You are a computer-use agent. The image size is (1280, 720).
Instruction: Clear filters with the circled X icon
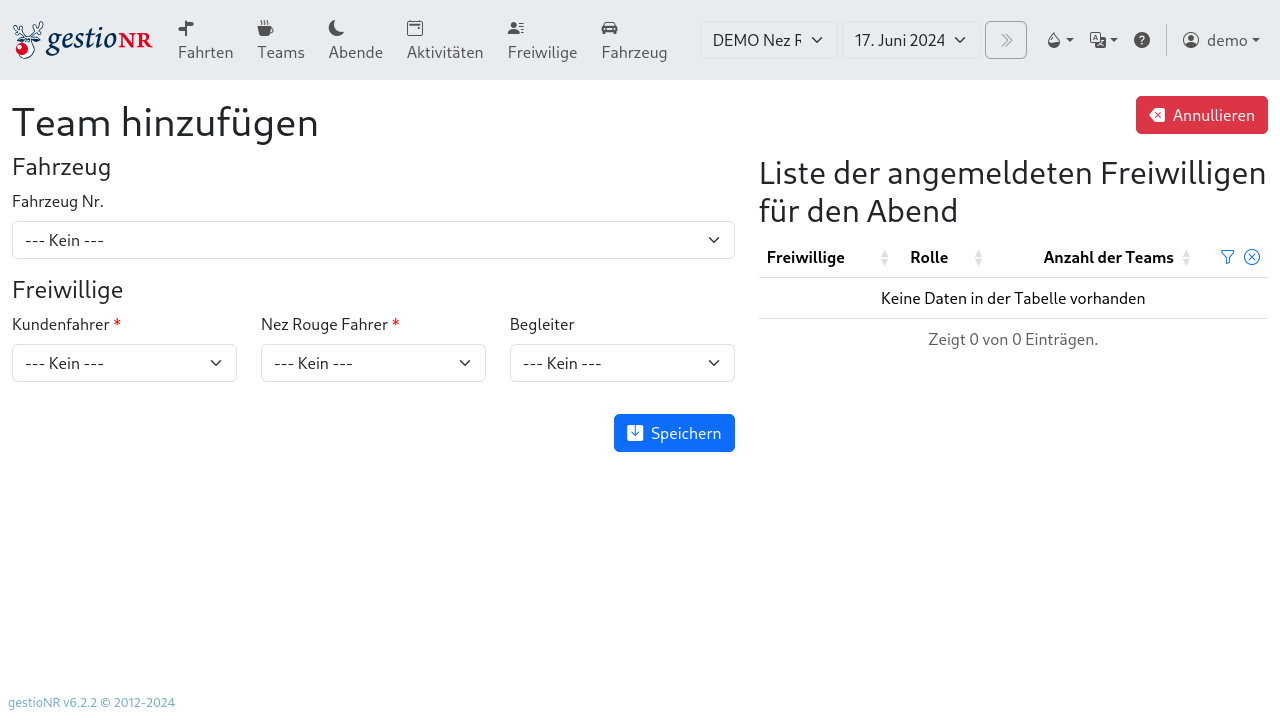(x=1251, y=257)
